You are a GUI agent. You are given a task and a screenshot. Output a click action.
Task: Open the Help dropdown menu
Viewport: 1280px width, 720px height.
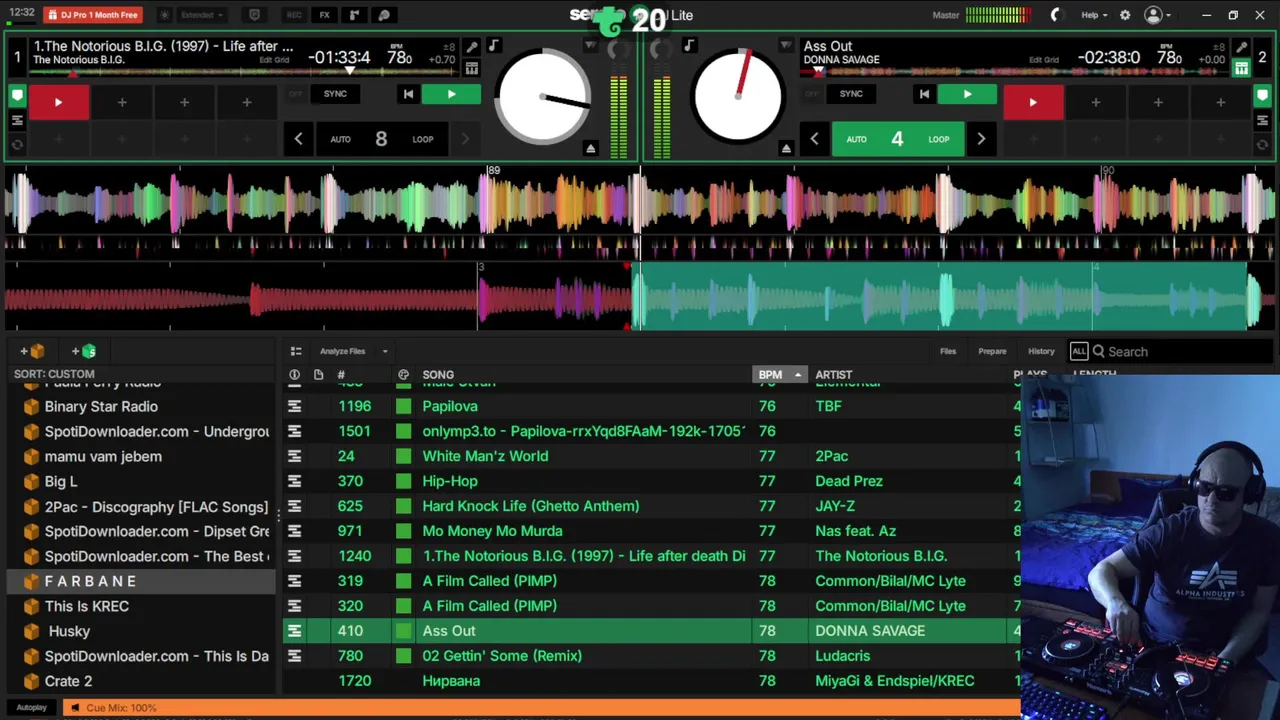(x=1094, y=15)
